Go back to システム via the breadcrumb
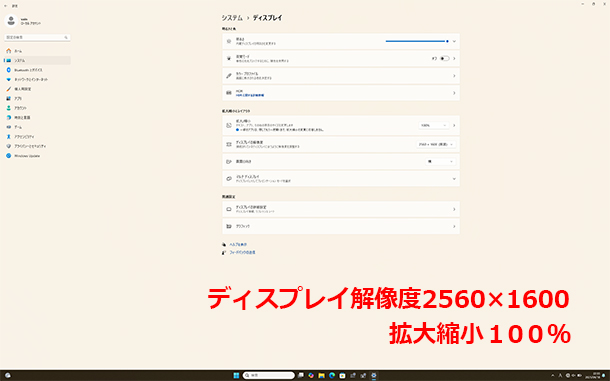The image size is (610, 381). [x=232, y=18]
